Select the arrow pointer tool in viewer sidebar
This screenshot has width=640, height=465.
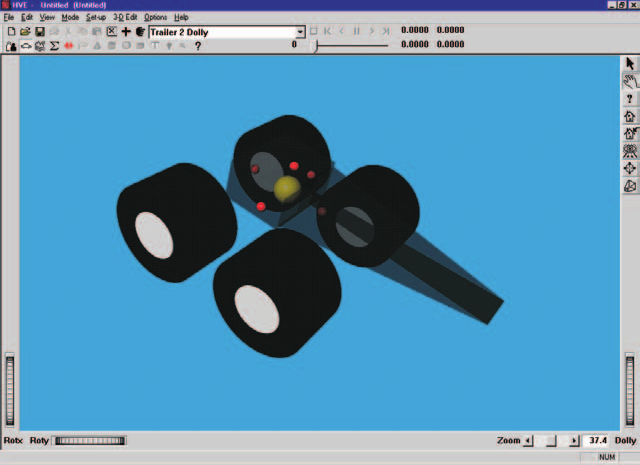630,64
